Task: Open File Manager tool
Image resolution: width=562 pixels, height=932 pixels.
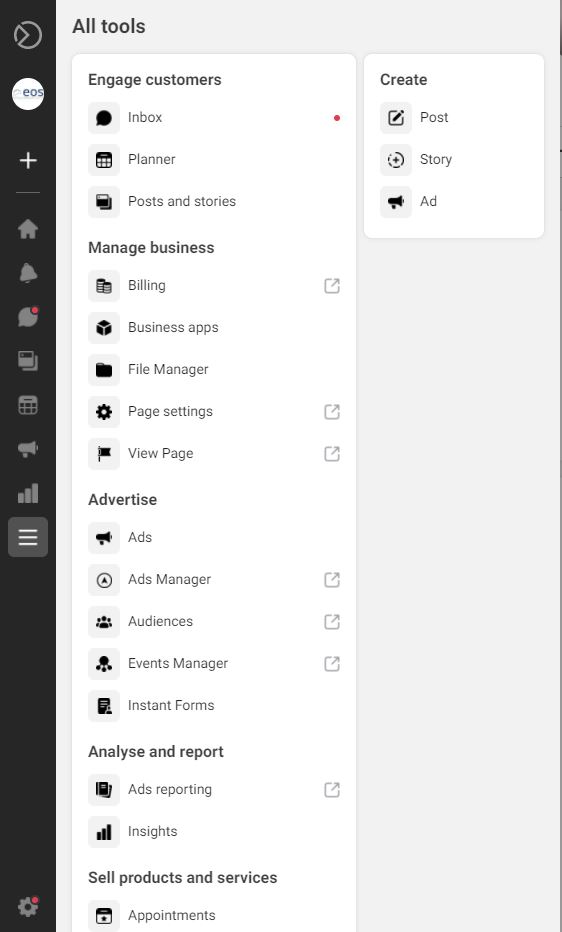Action: tap(214, 370)
